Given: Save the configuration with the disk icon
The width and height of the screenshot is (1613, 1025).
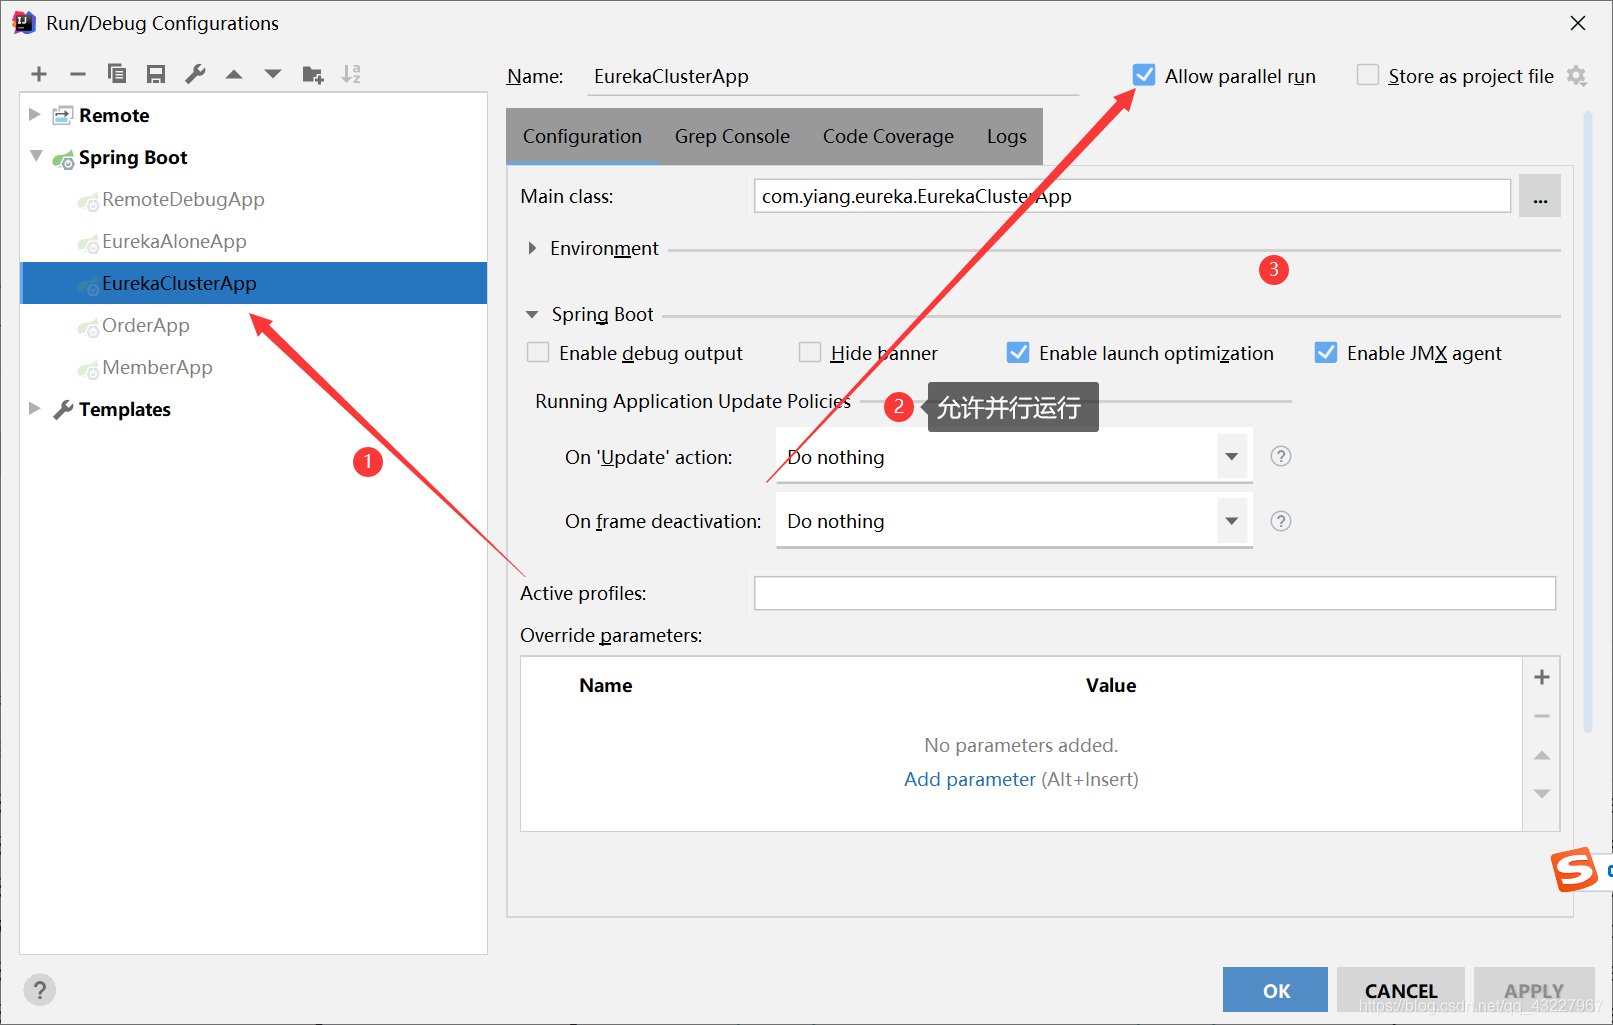Looking at the screenshot, I should (156, 74).
